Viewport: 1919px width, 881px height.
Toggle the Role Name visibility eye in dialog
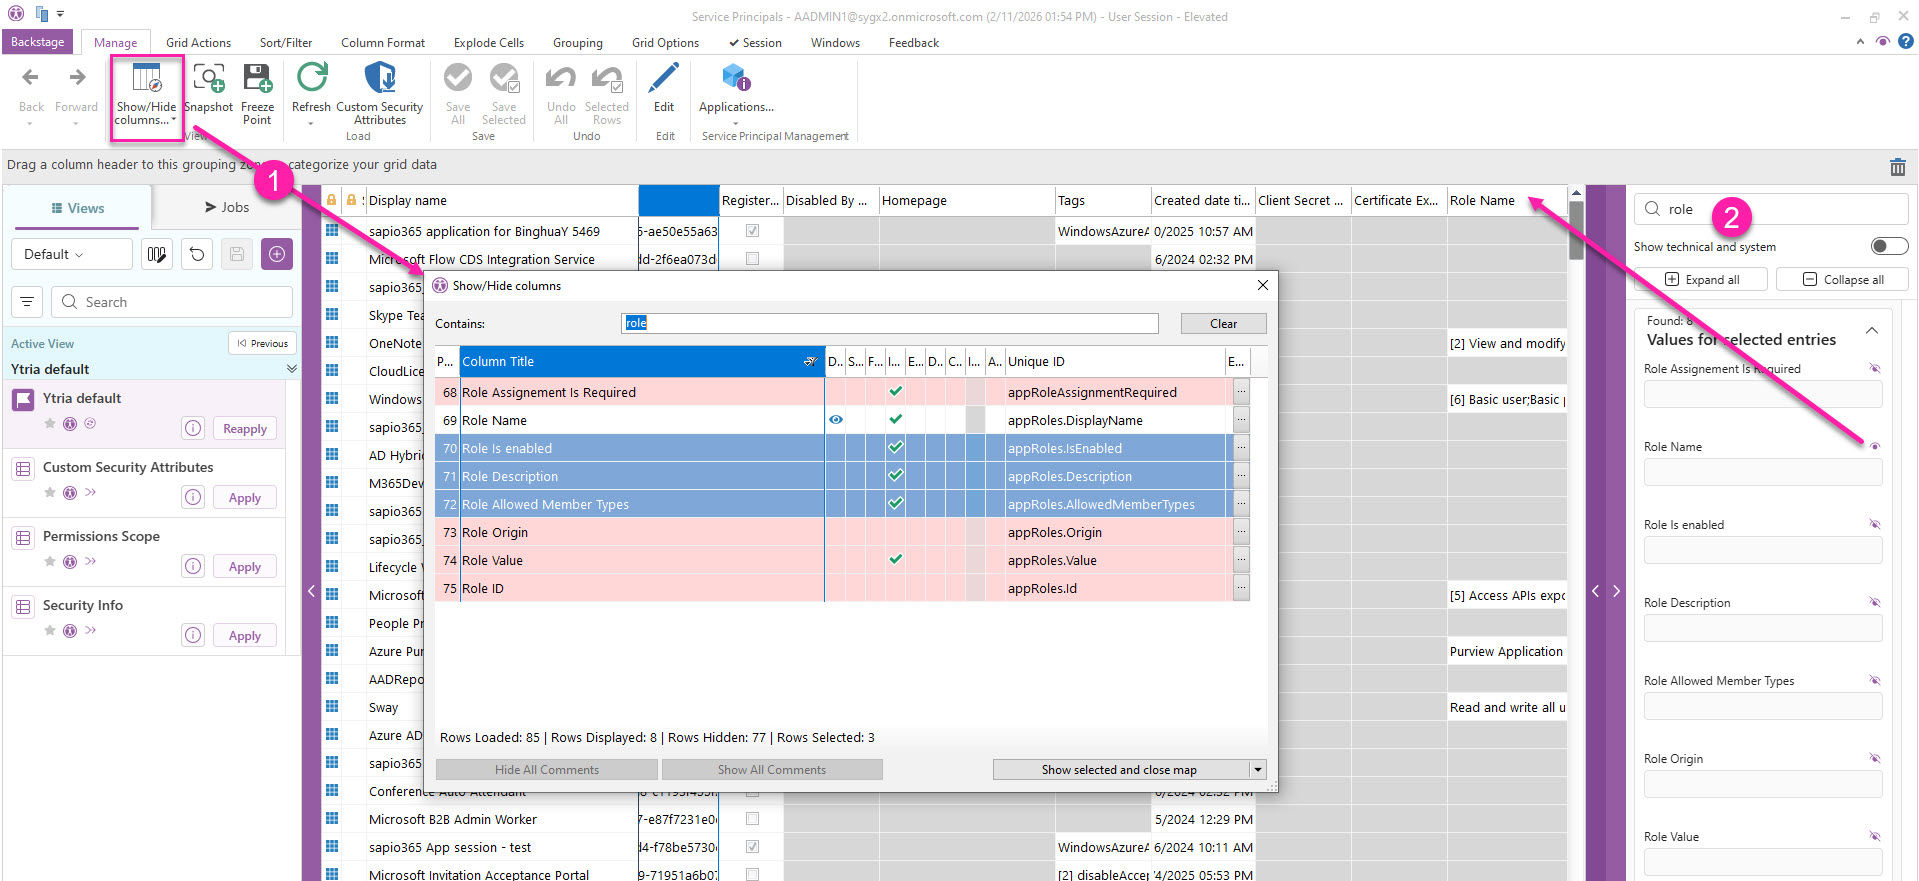(x=835, y=420)
